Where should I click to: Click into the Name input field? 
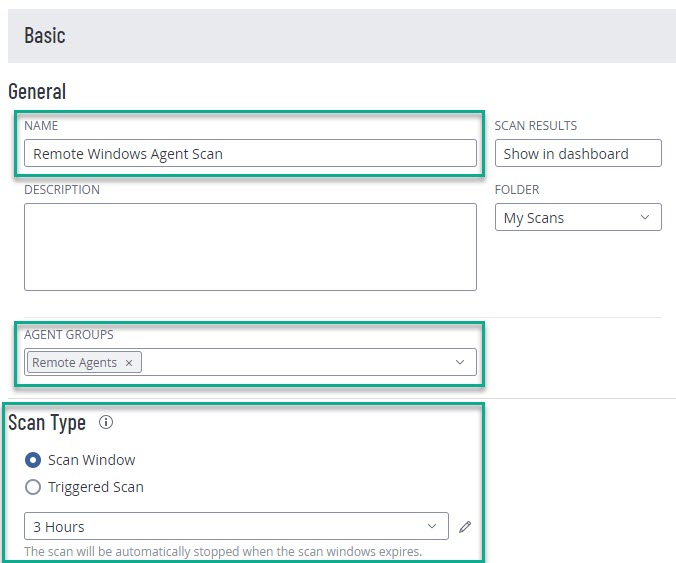click(250, 153)
